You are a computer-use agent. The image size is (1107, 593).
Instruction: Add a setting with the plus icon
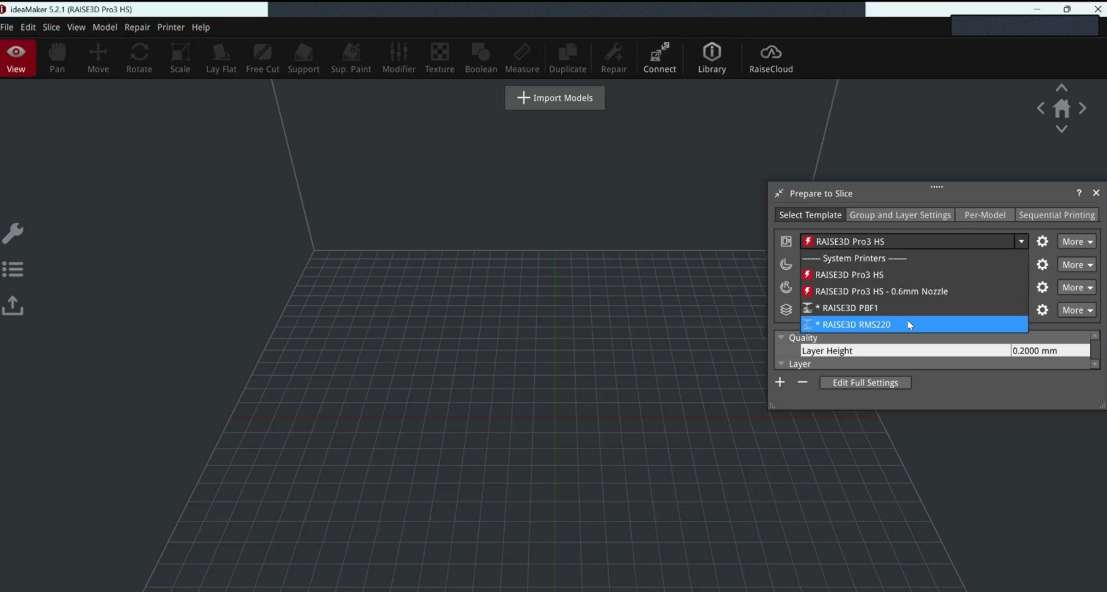(780, 382)
